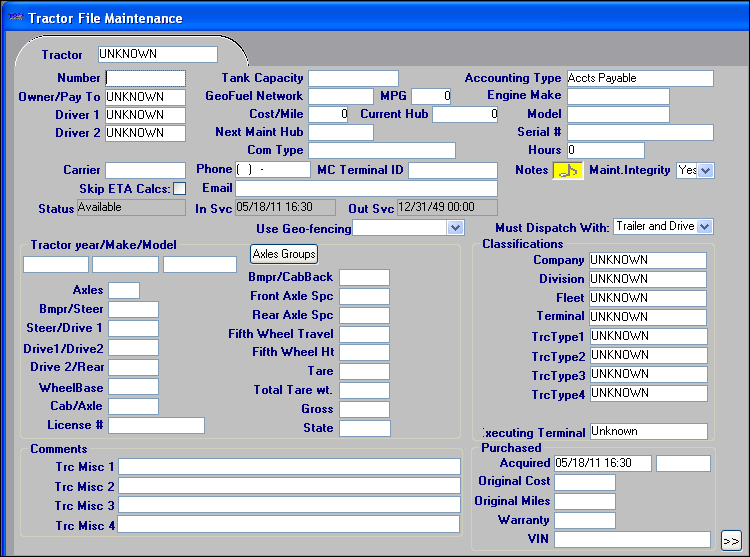
Task: Open the Use Geo-fencing dropdown
Action: [x=455, y=227]
